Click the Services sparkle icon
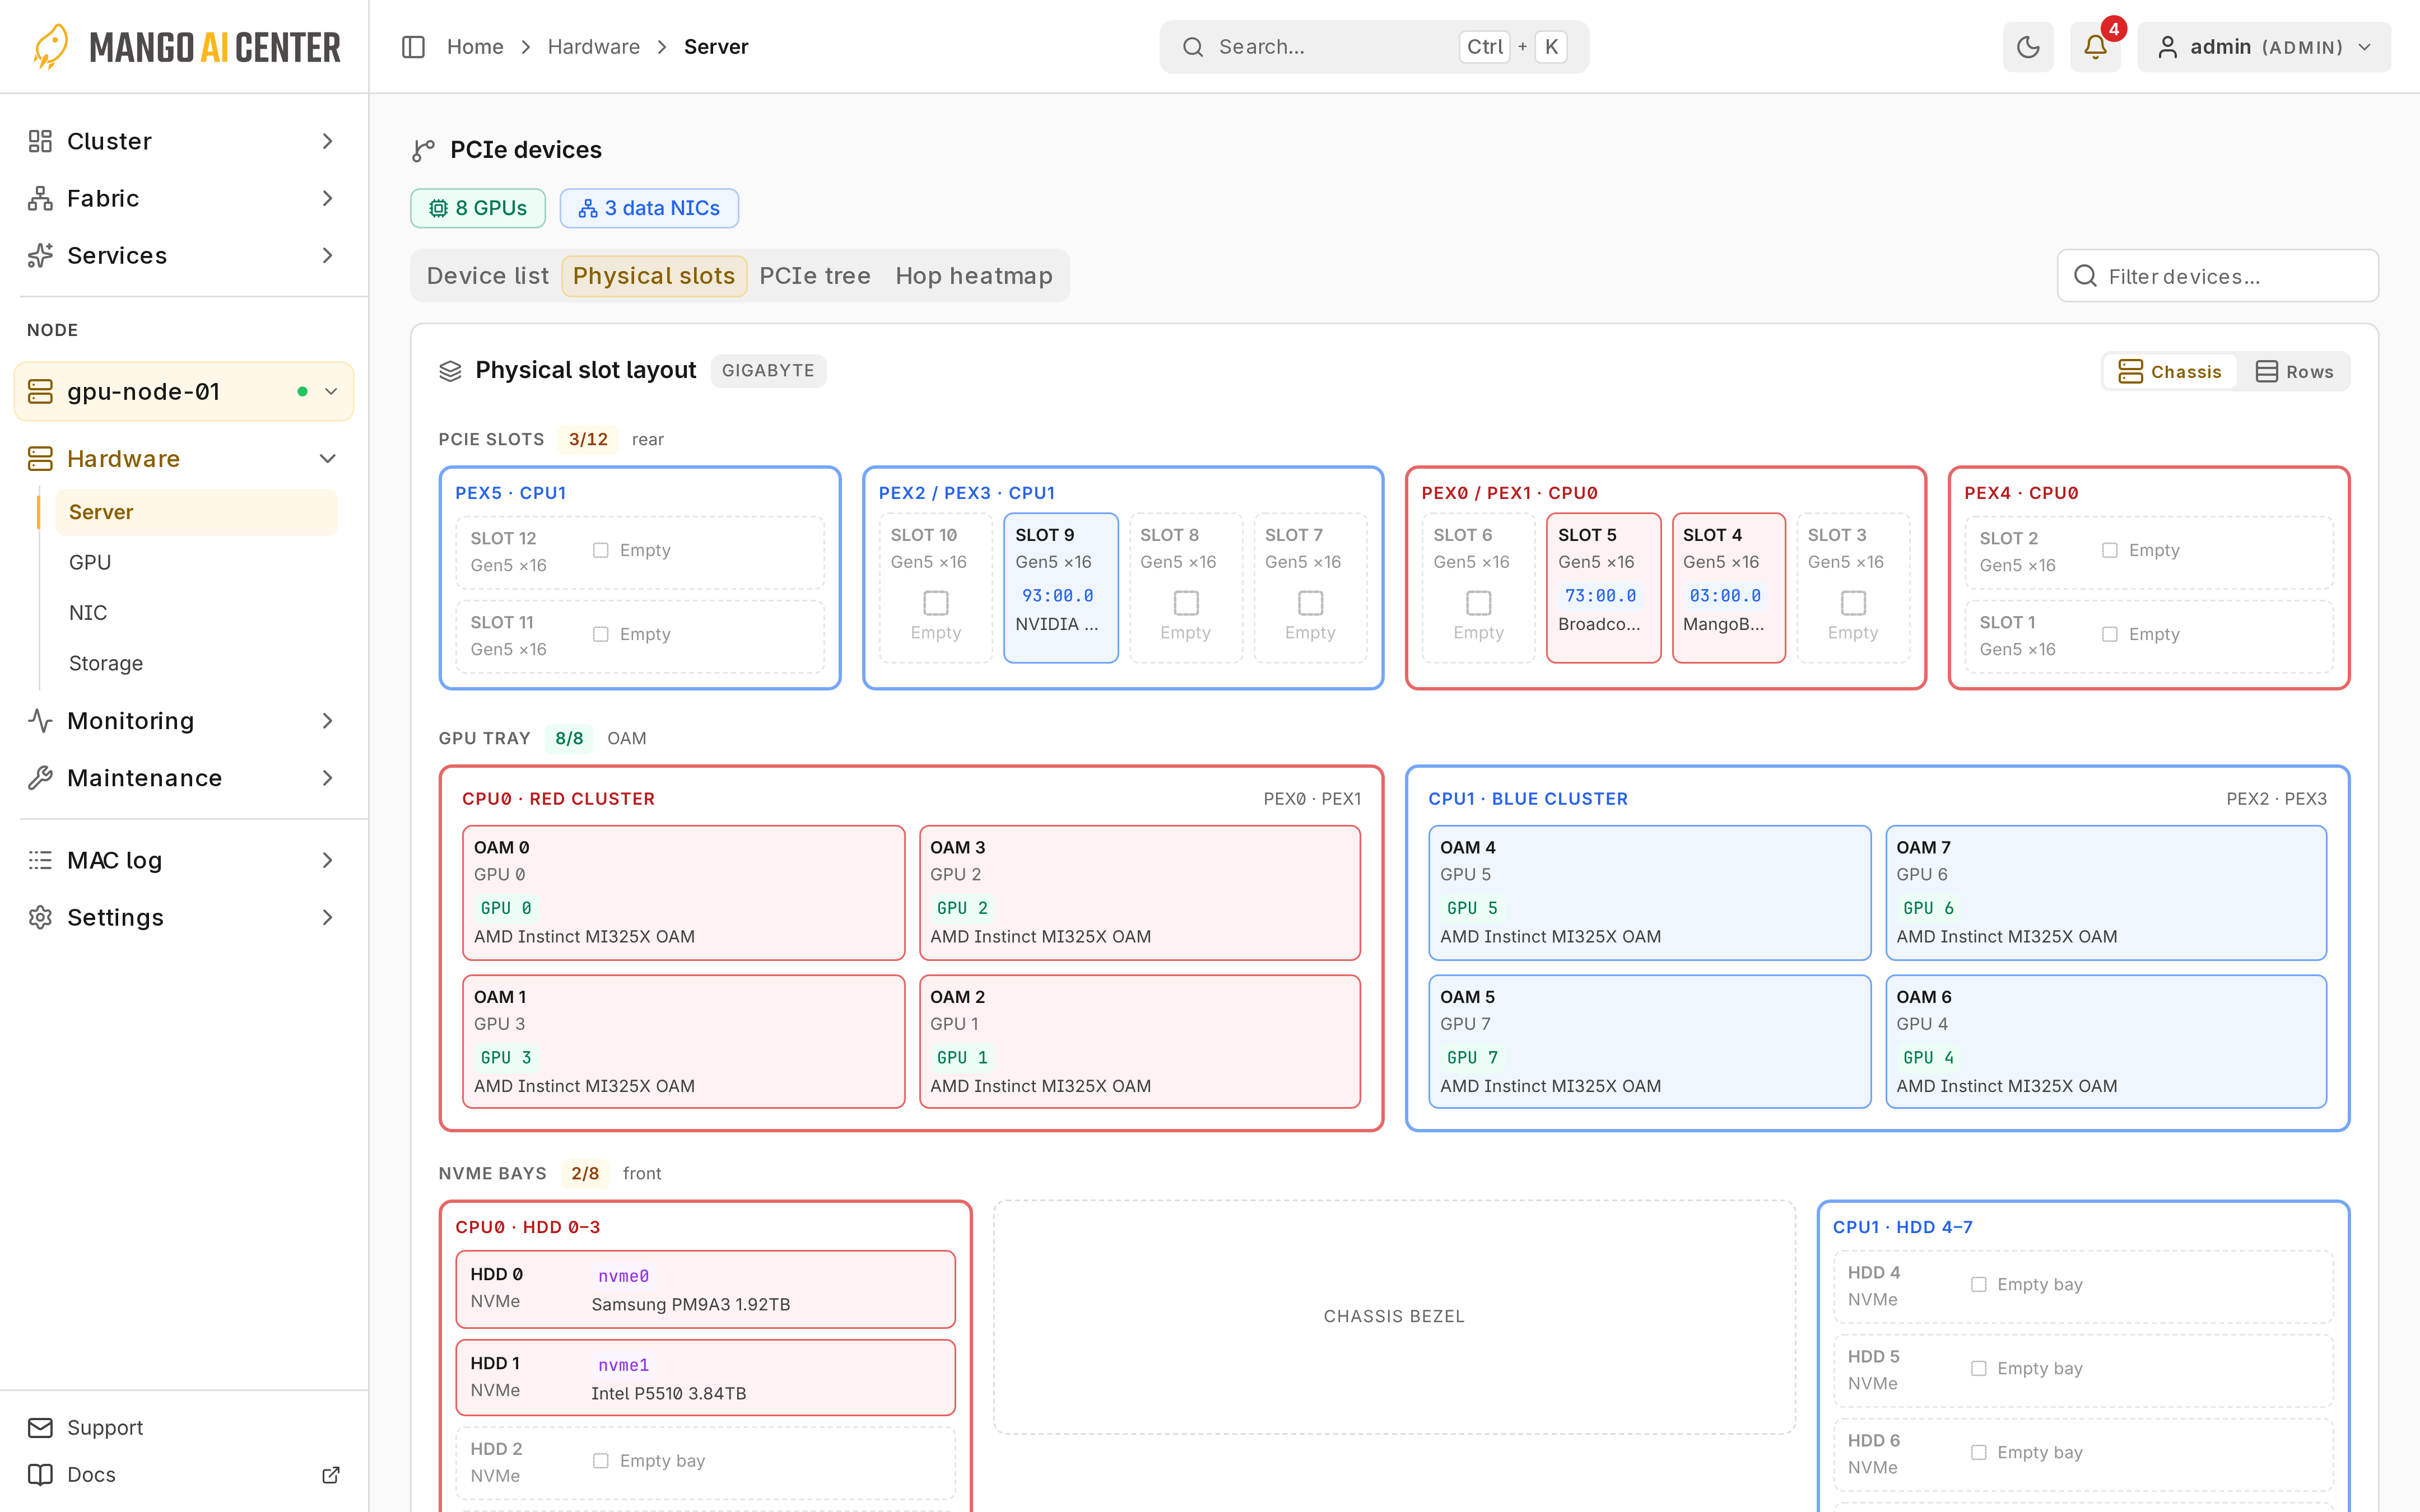This screenshot has height=1512, width=2420. pyautogui.click(x=40, y=255)
